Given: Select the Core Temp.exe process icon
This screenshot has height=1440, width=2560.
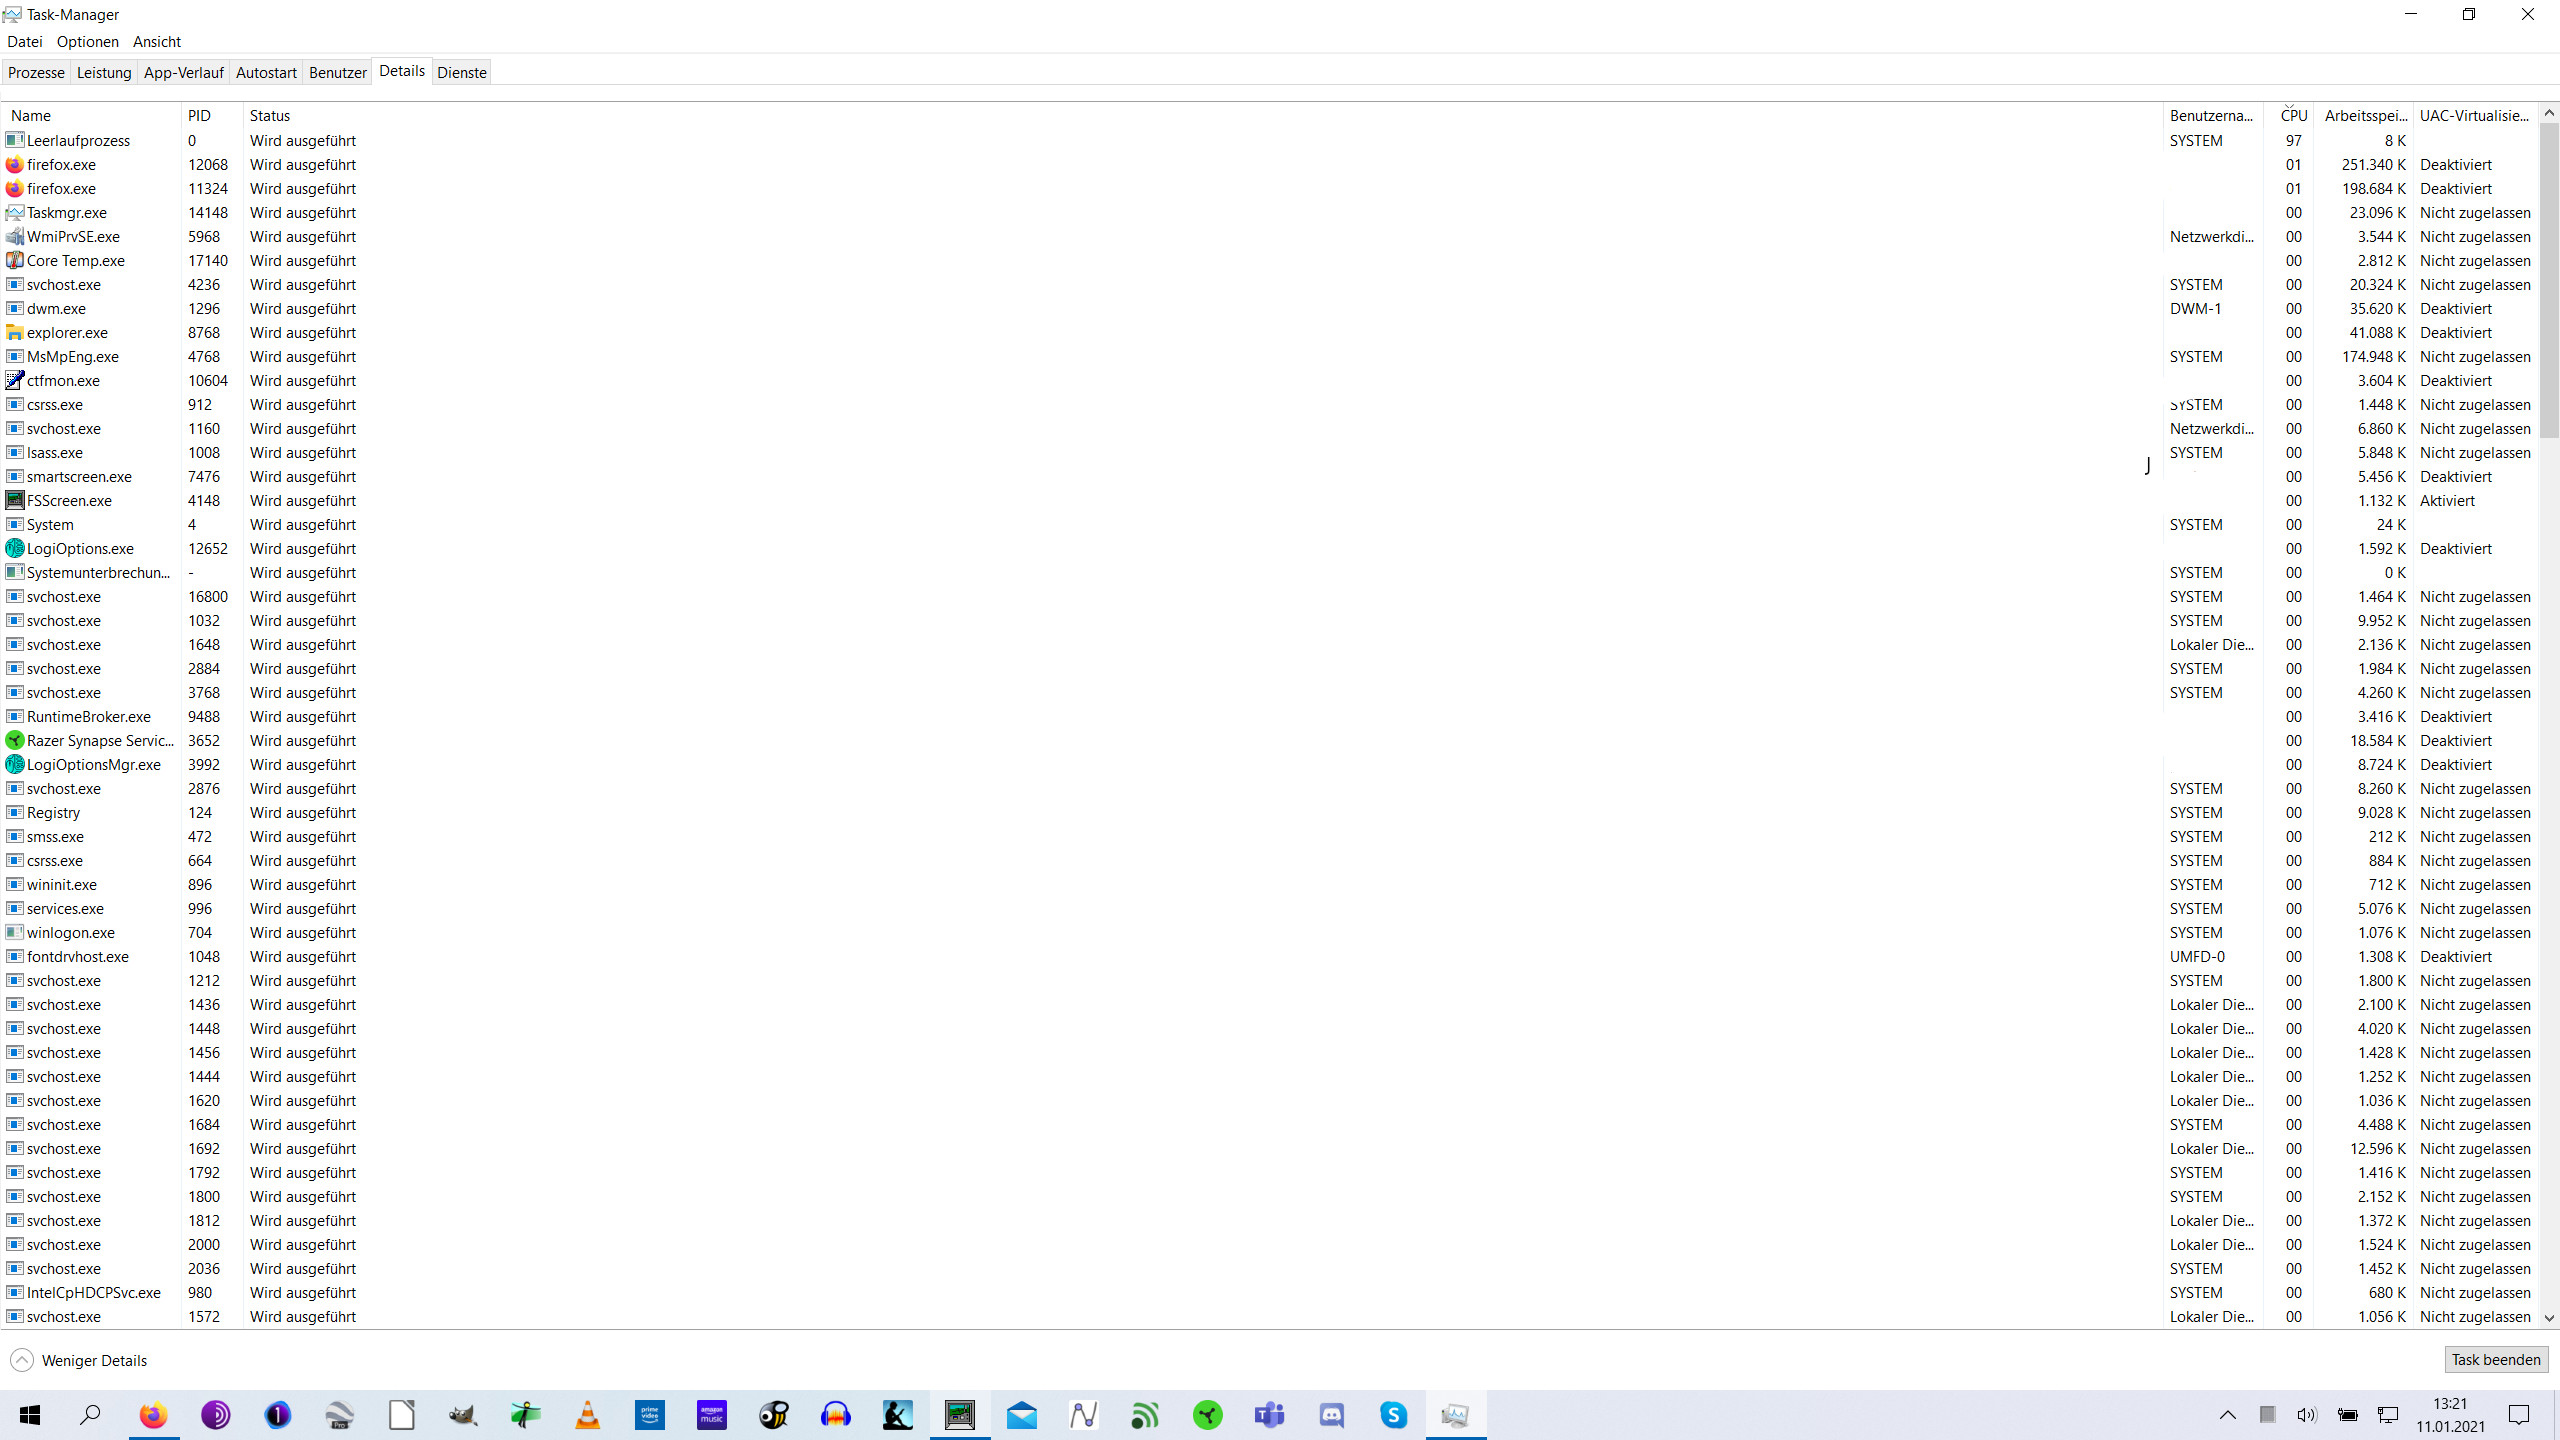Looking at the screenshot, I should (x=14, y=261).
